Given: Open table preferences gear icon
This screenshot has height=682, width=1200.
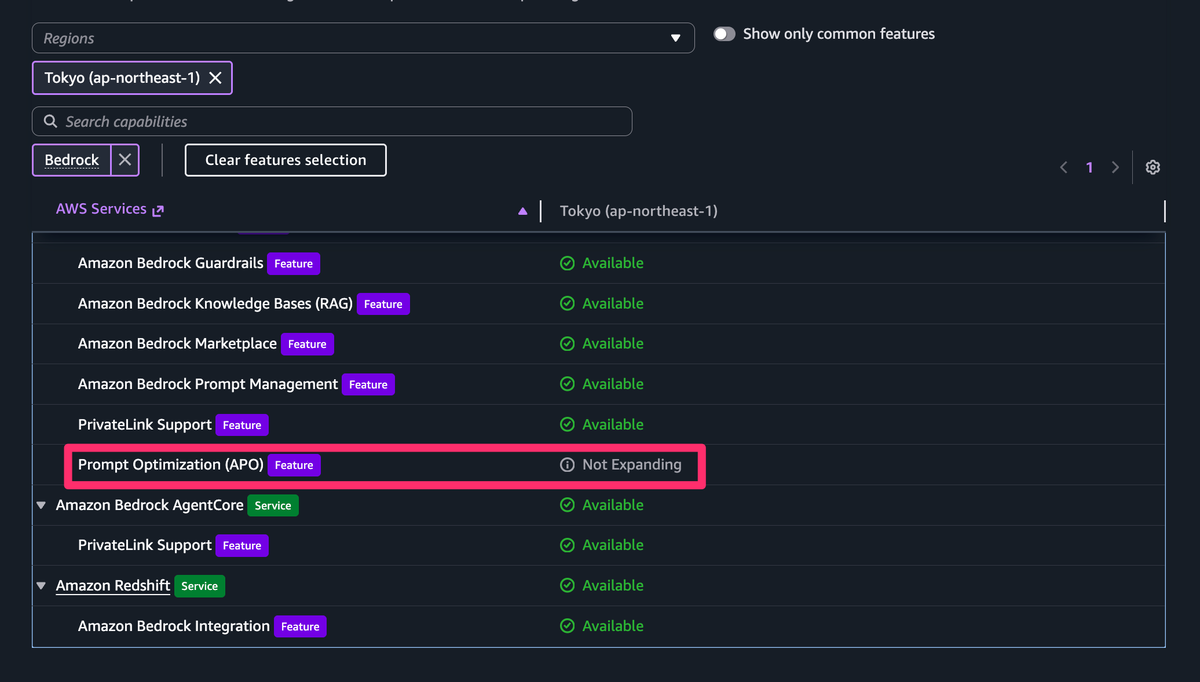Looking at the screenshot, I should click(1153, 167).
